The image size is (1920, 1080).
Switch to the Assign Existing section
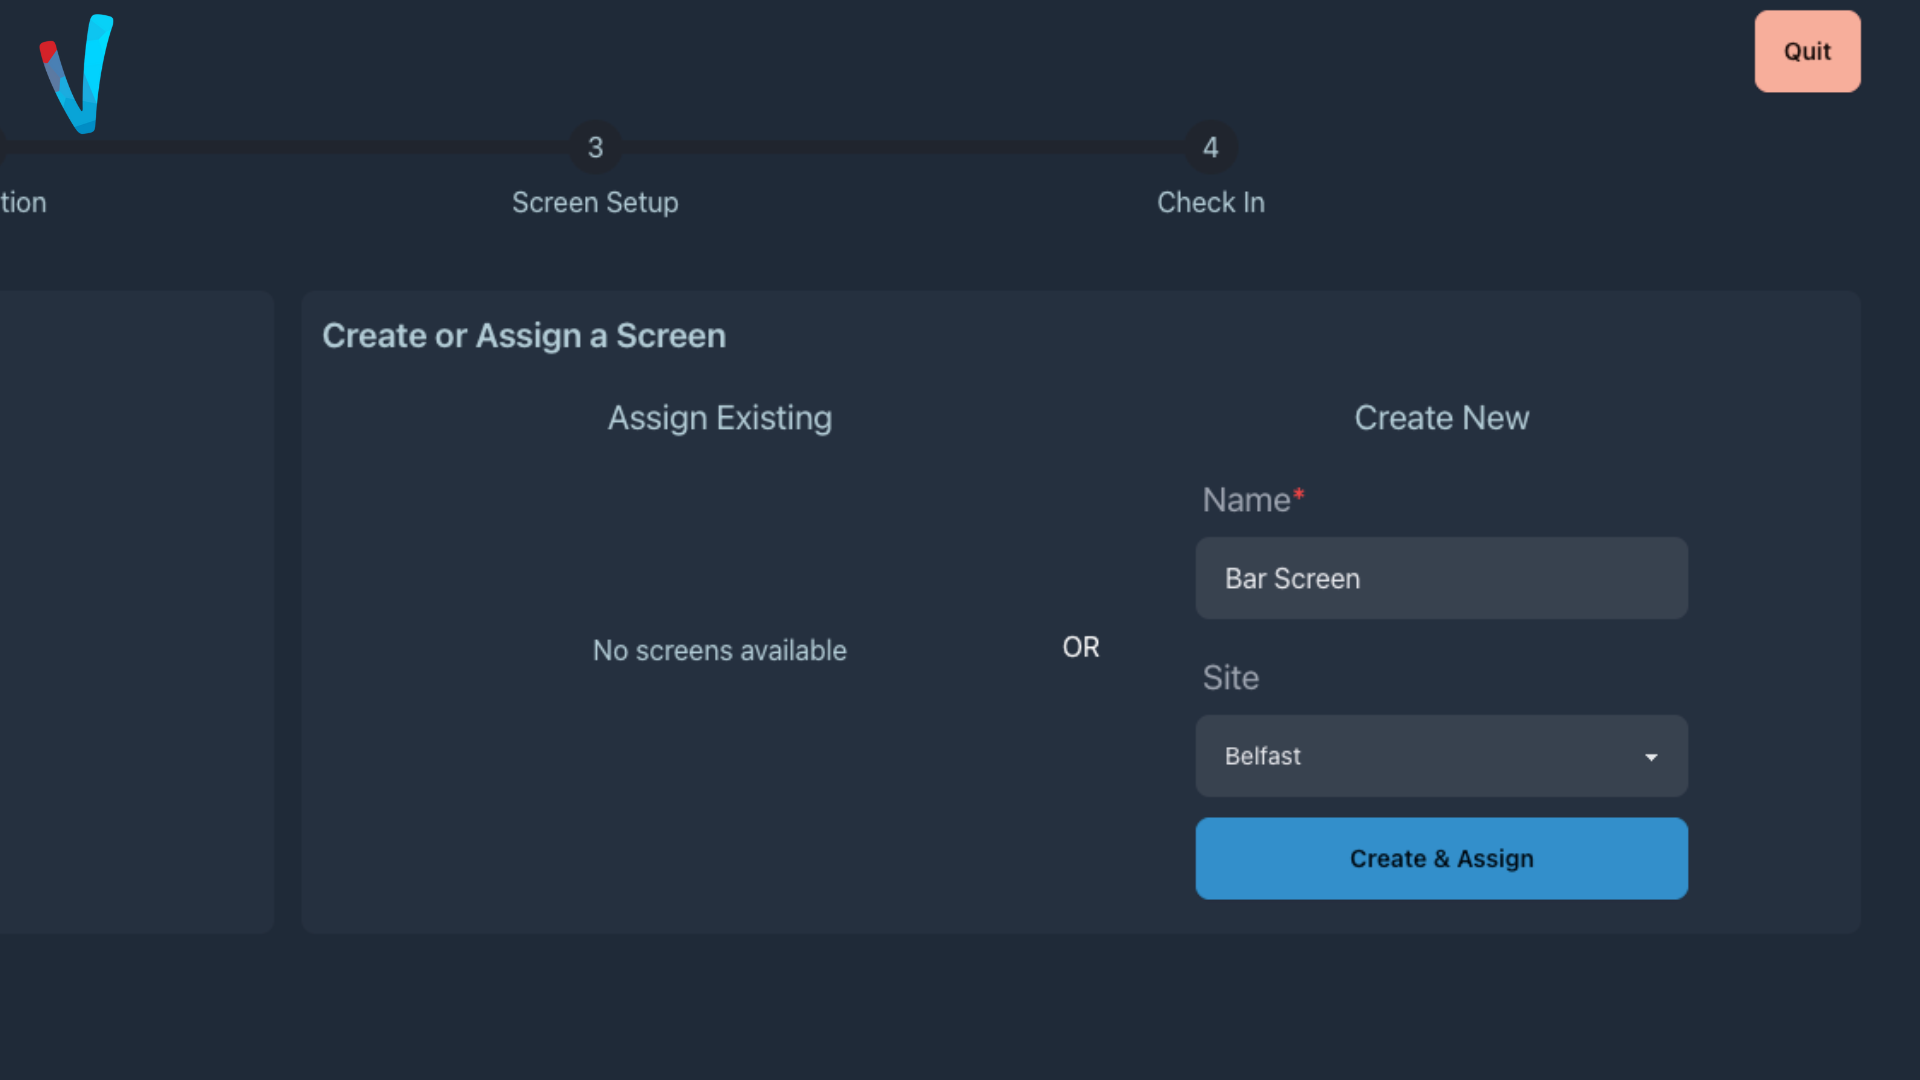pos(719,418)
